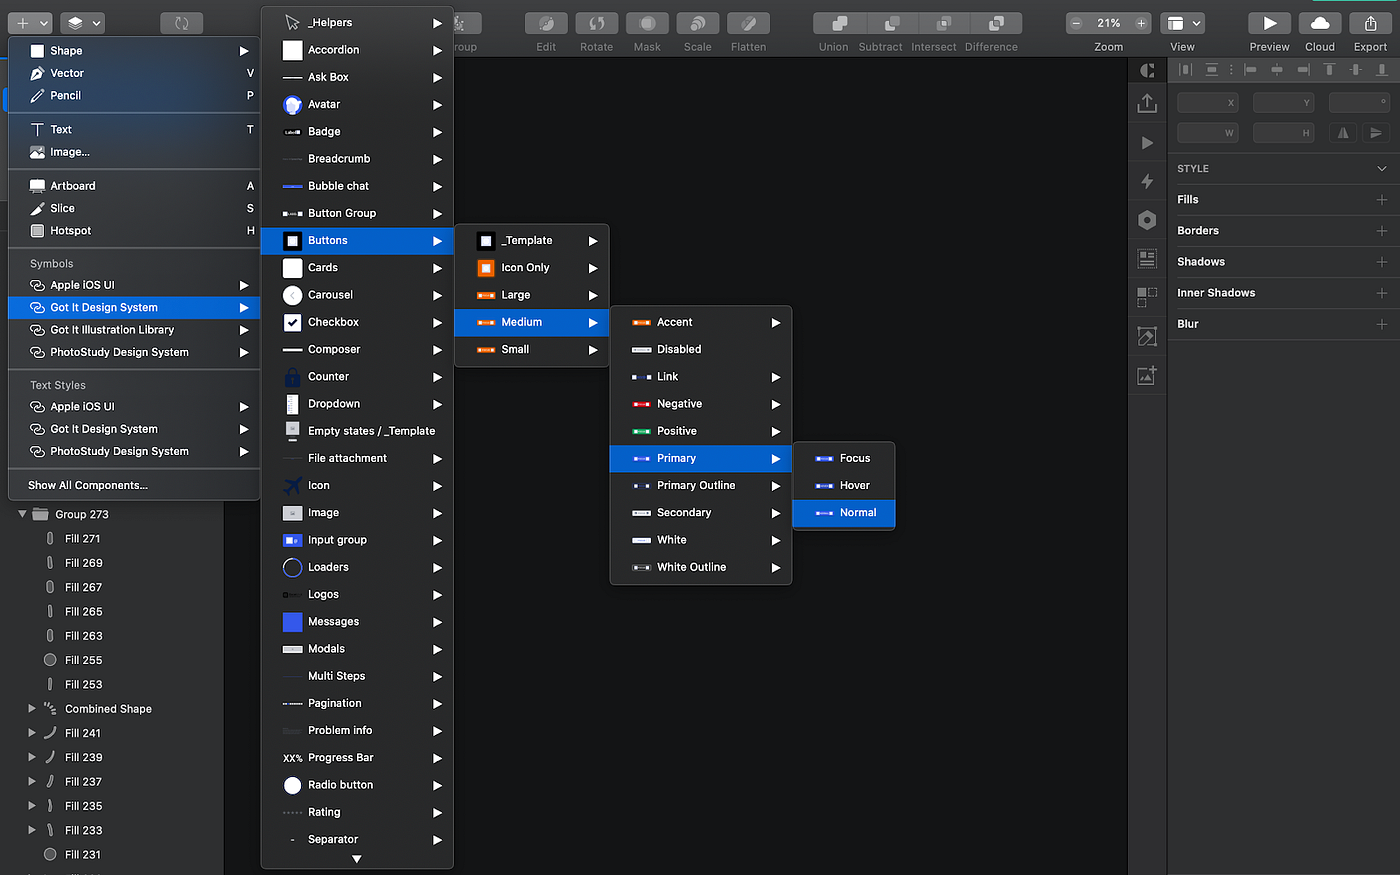1400x875 pixels.
Task: Click the W width input field
Action: (x=1207, y=133)
